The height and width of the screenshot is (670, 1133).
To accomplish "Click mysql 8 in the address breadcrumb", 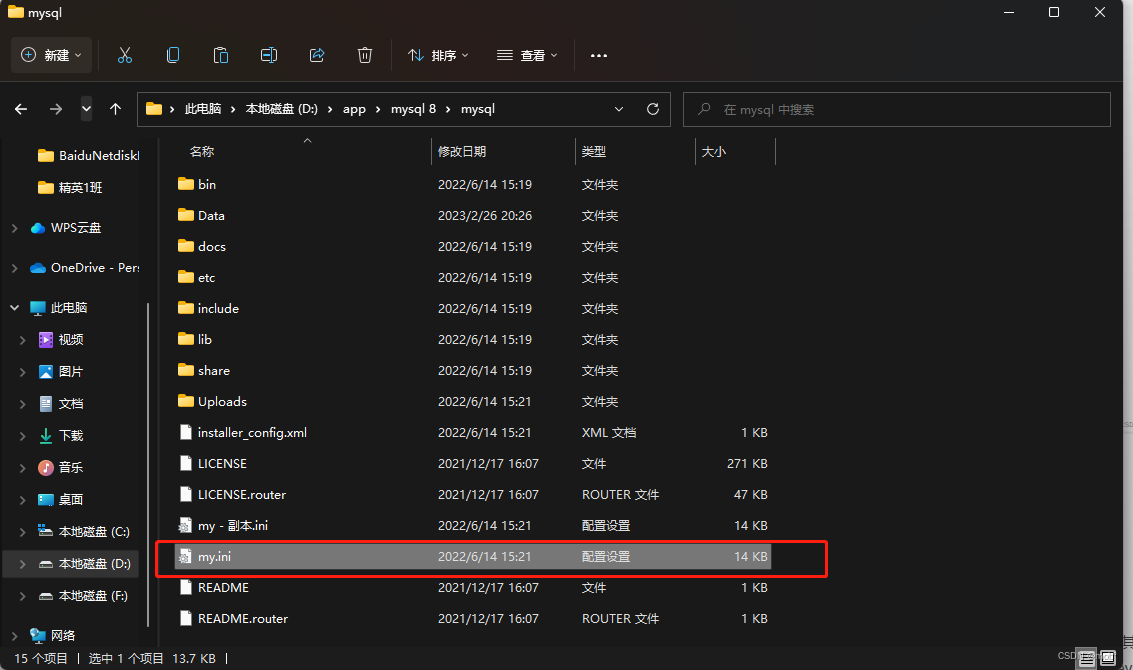I will tap(413, 109).
